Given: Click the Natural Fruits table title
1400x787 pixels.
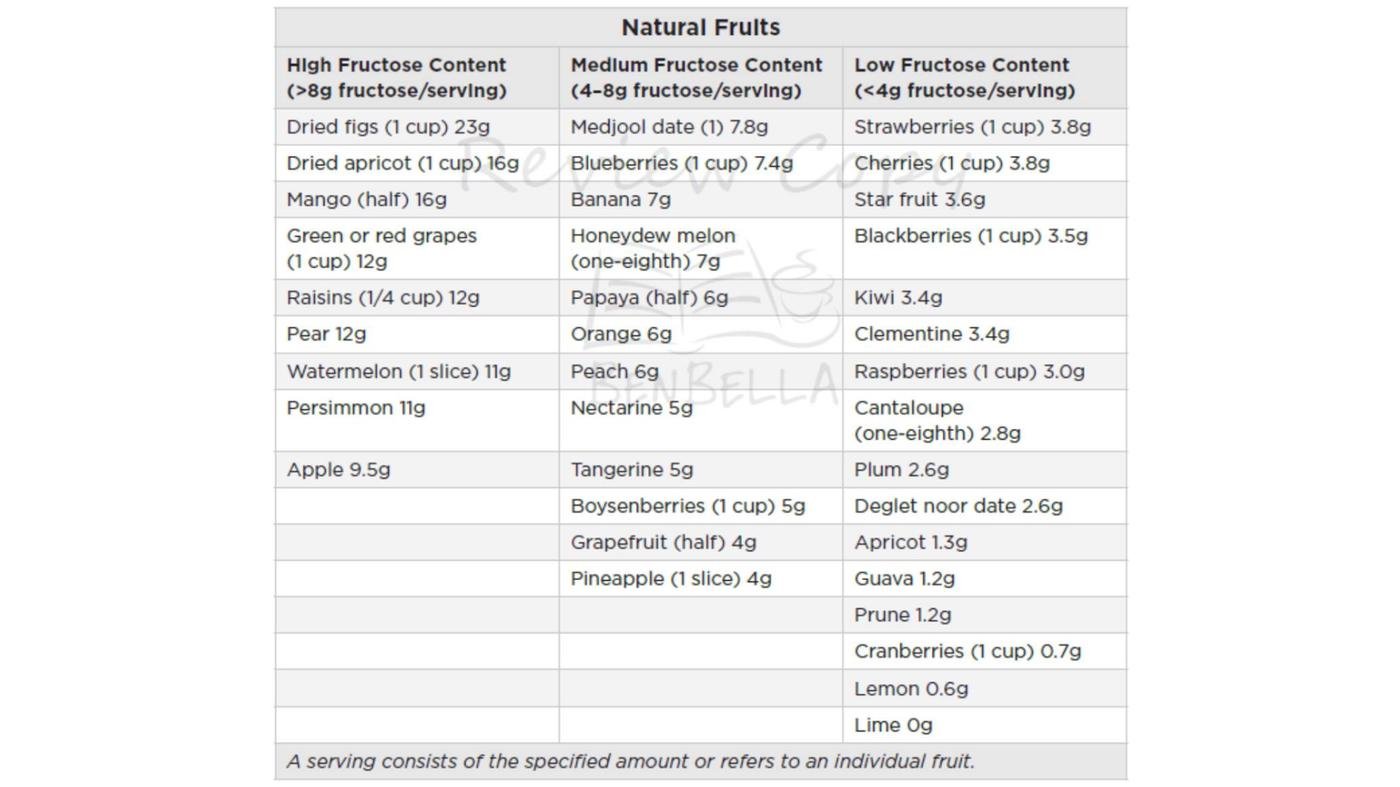Looking at the screenshot, I should pyautogui.click(x=700, y=27).
